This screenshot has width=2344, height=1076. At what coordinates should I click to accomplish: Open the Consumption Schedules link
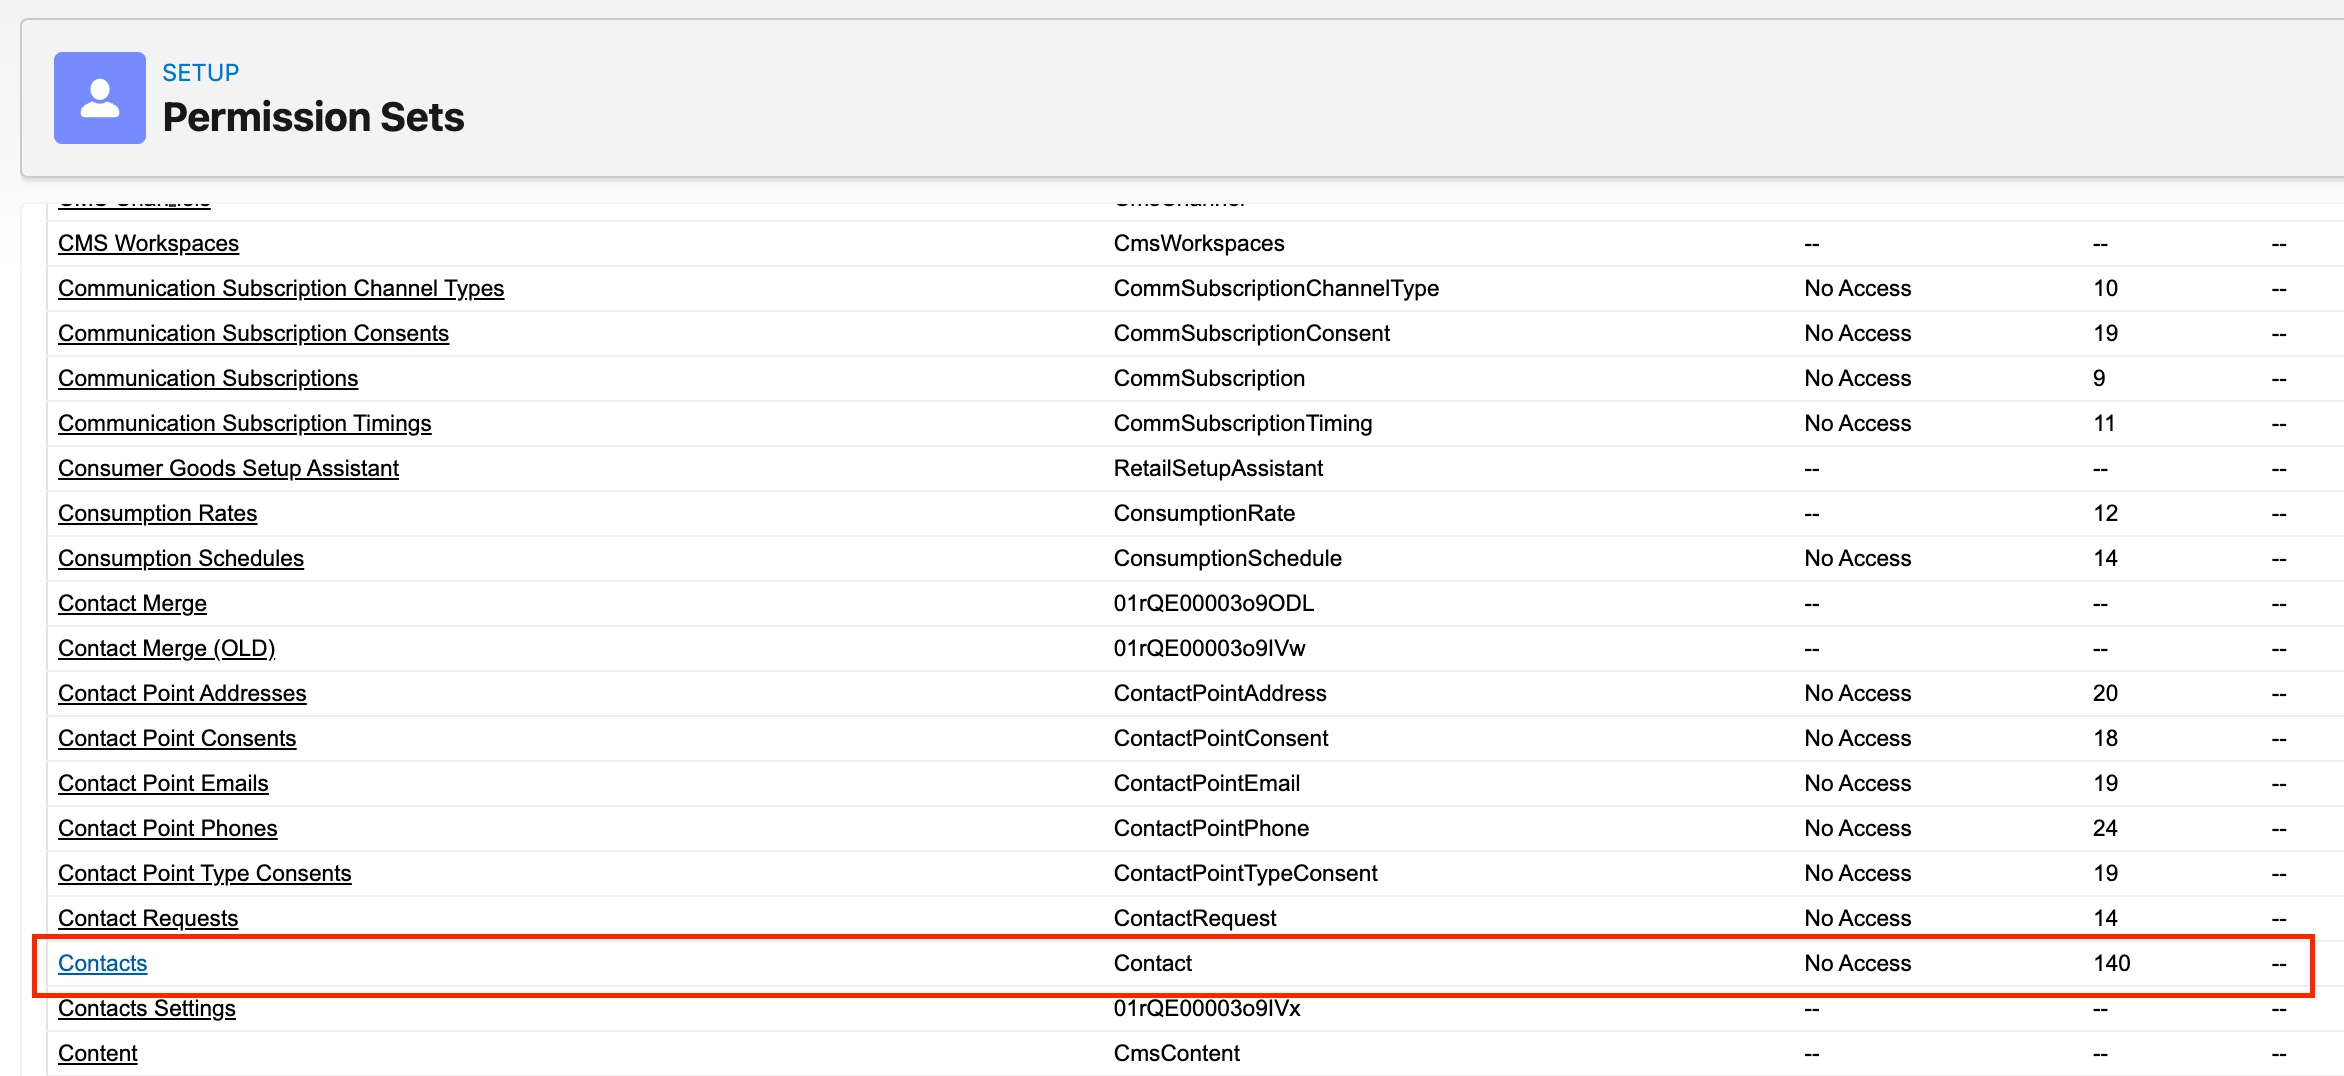(x=181, y=558)
